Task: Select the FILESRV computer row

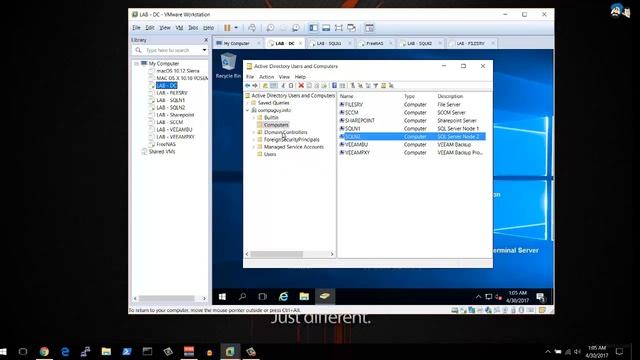Action: [412, 104]
